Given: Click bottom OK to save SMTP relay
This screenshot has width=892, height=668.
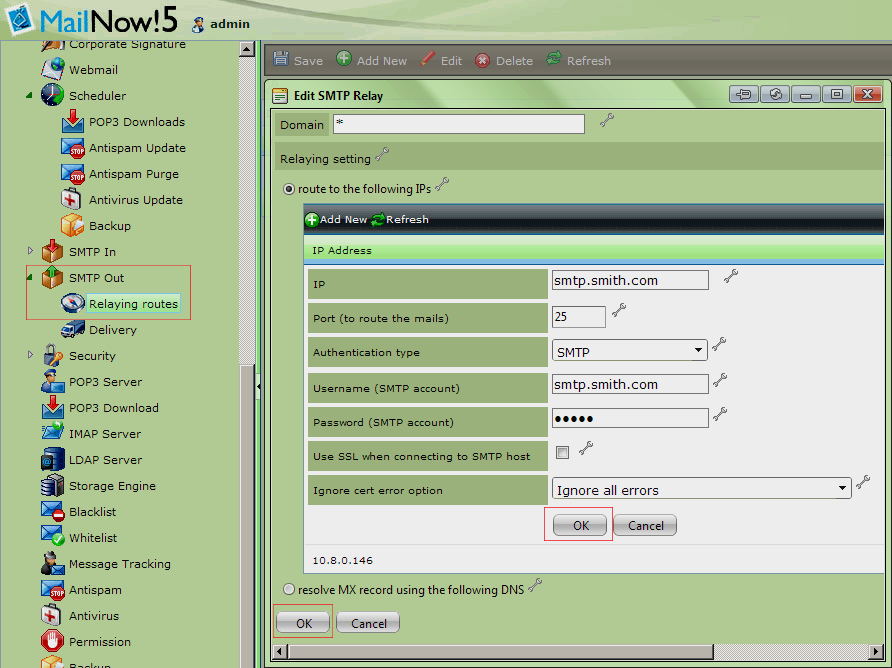Looking at the screenshot, I should click(303, 622).
